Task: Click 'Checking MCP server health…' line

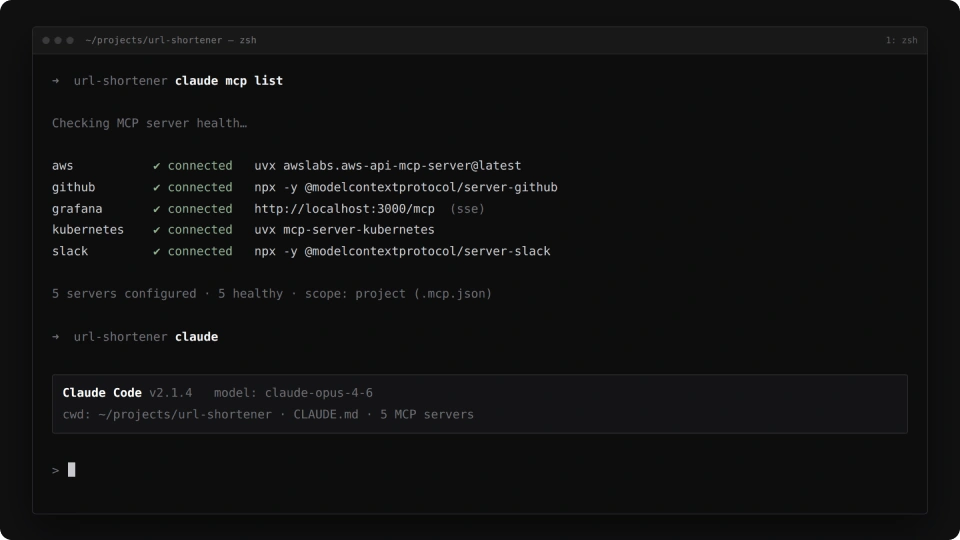Action: point(149,123)
